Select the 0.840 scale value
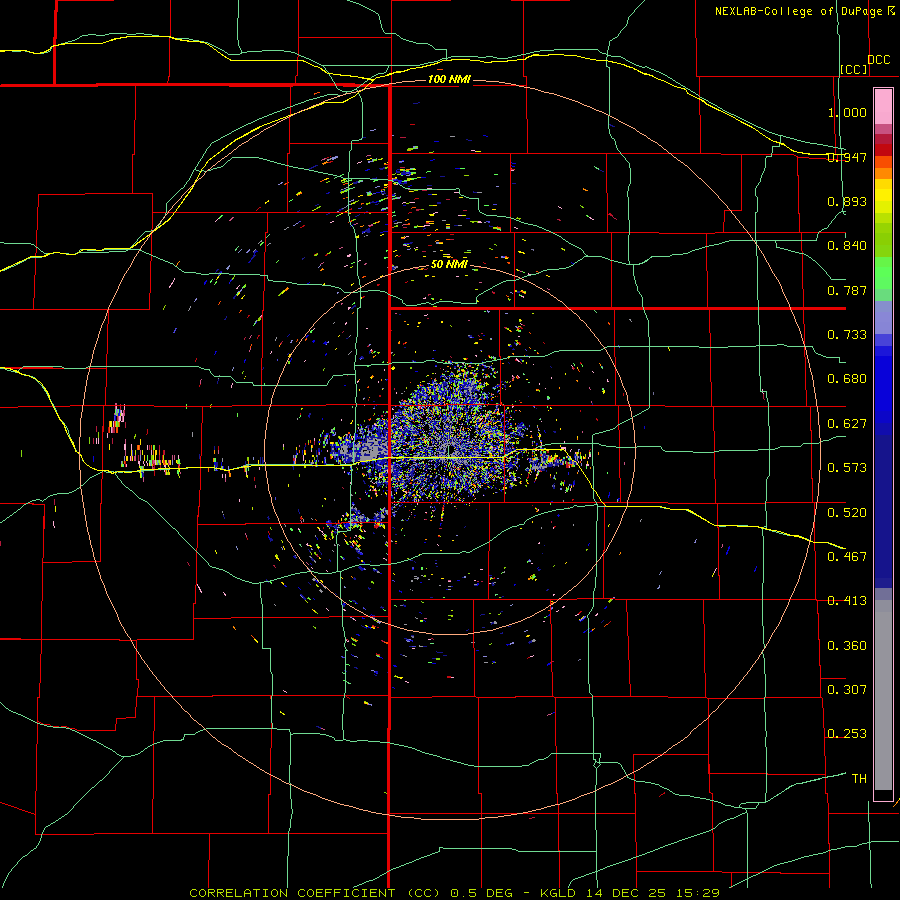 847,246
